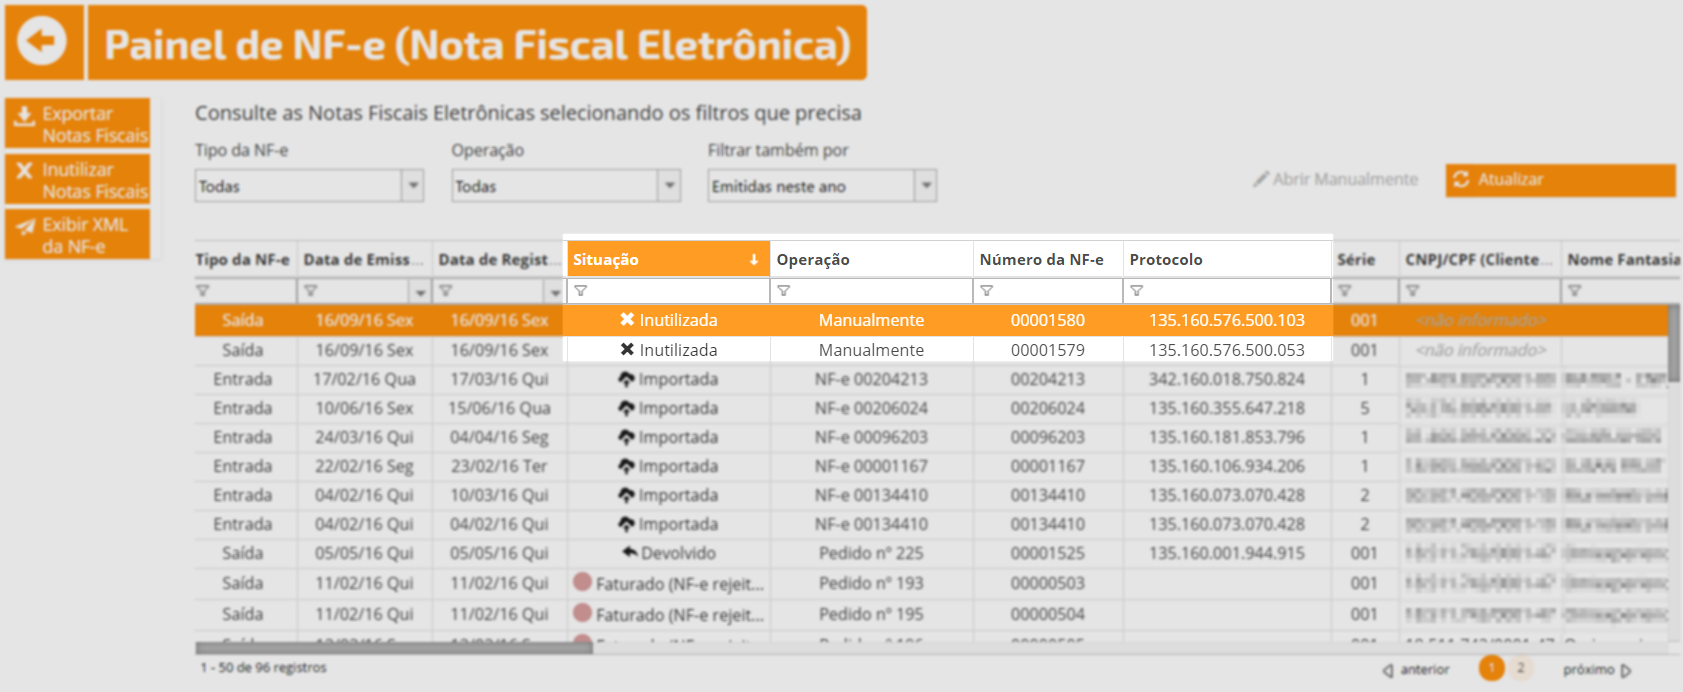Click protocol 342.160.018.750.824

pyautogui.click(x=1227, y=379)
